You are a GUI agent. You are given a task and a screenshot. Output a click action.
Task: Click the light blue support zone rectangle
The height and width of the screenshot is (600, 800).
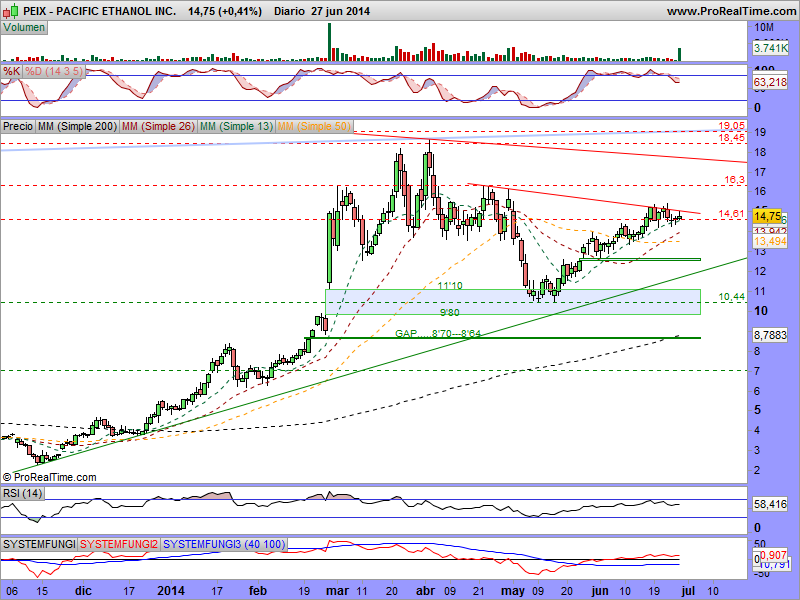tap(513, 302)
